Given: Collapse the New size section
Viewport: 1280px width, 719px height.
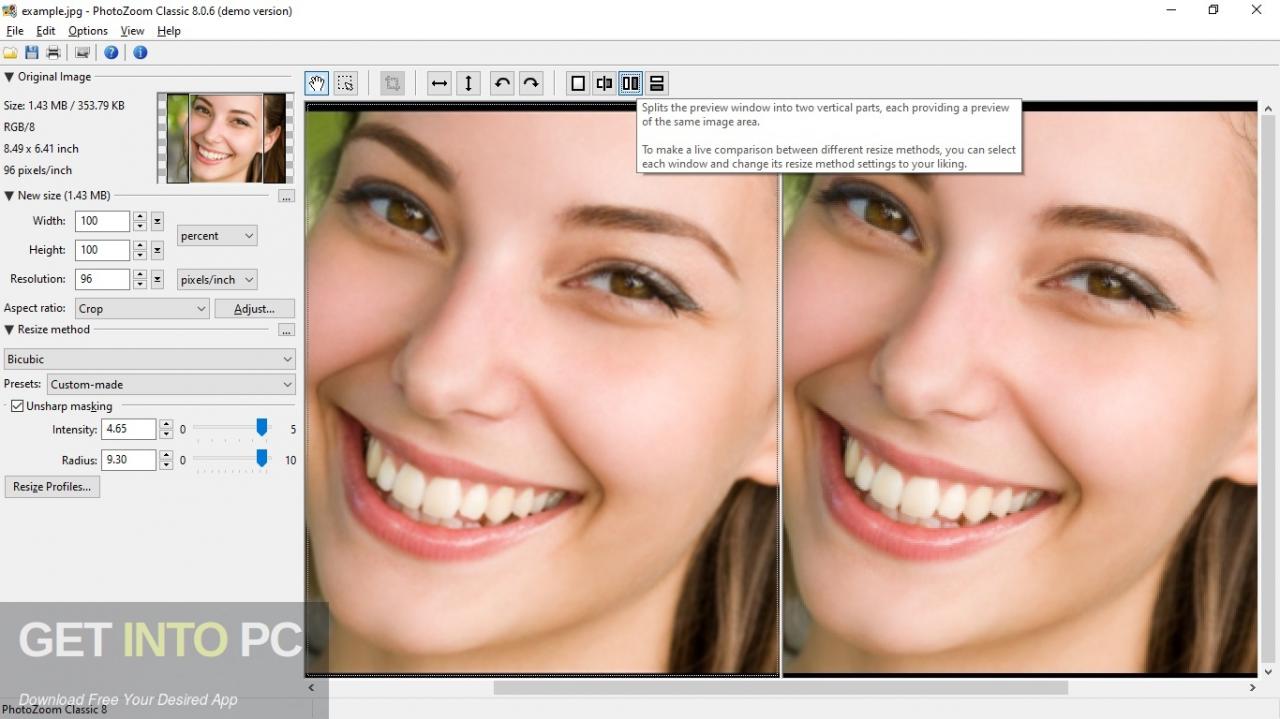Looking at the screenshot, I should (9, 196).
